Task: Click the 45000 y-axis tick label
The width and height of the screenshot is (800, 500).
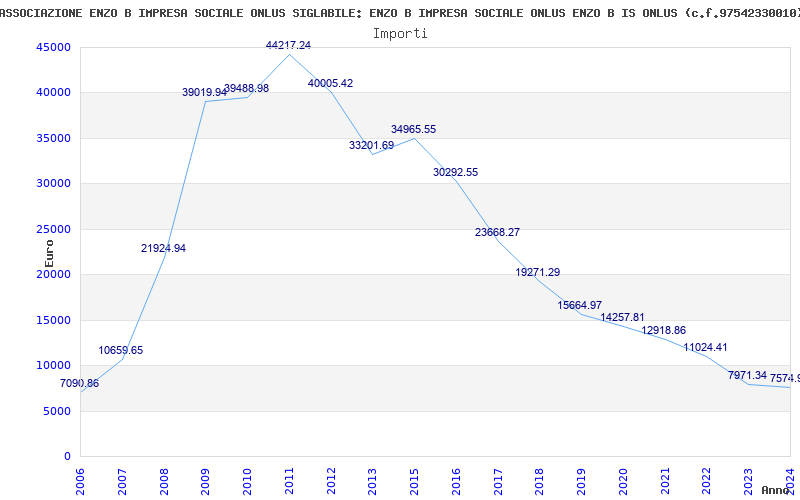Action: tap(54, 47)
